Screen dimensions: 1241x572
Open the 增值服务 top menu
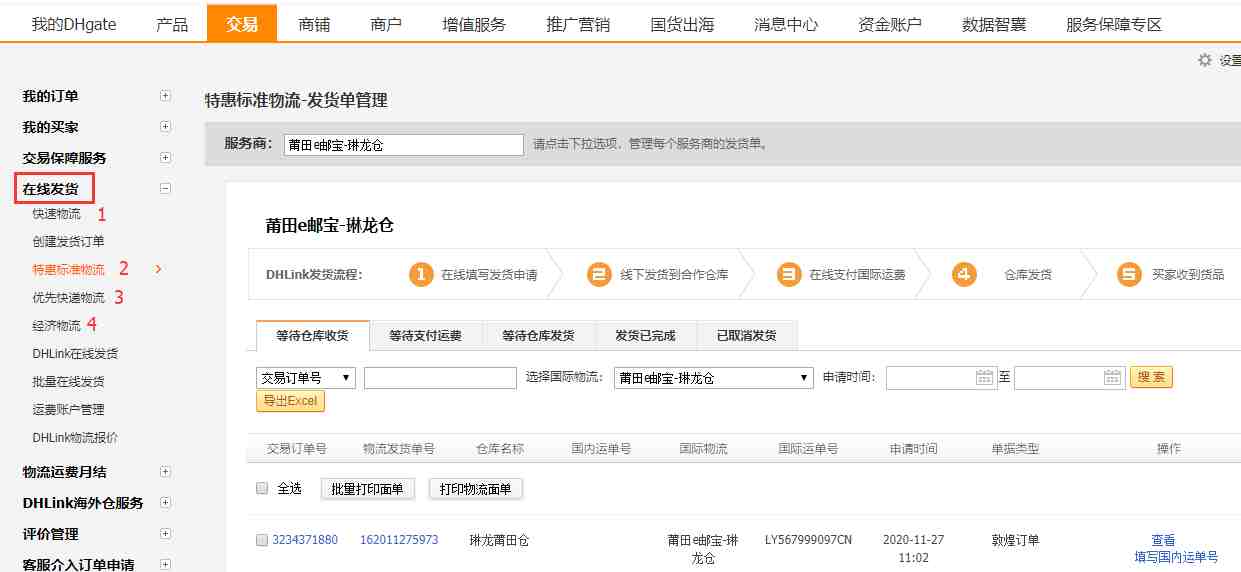click(x=474, y=24)
